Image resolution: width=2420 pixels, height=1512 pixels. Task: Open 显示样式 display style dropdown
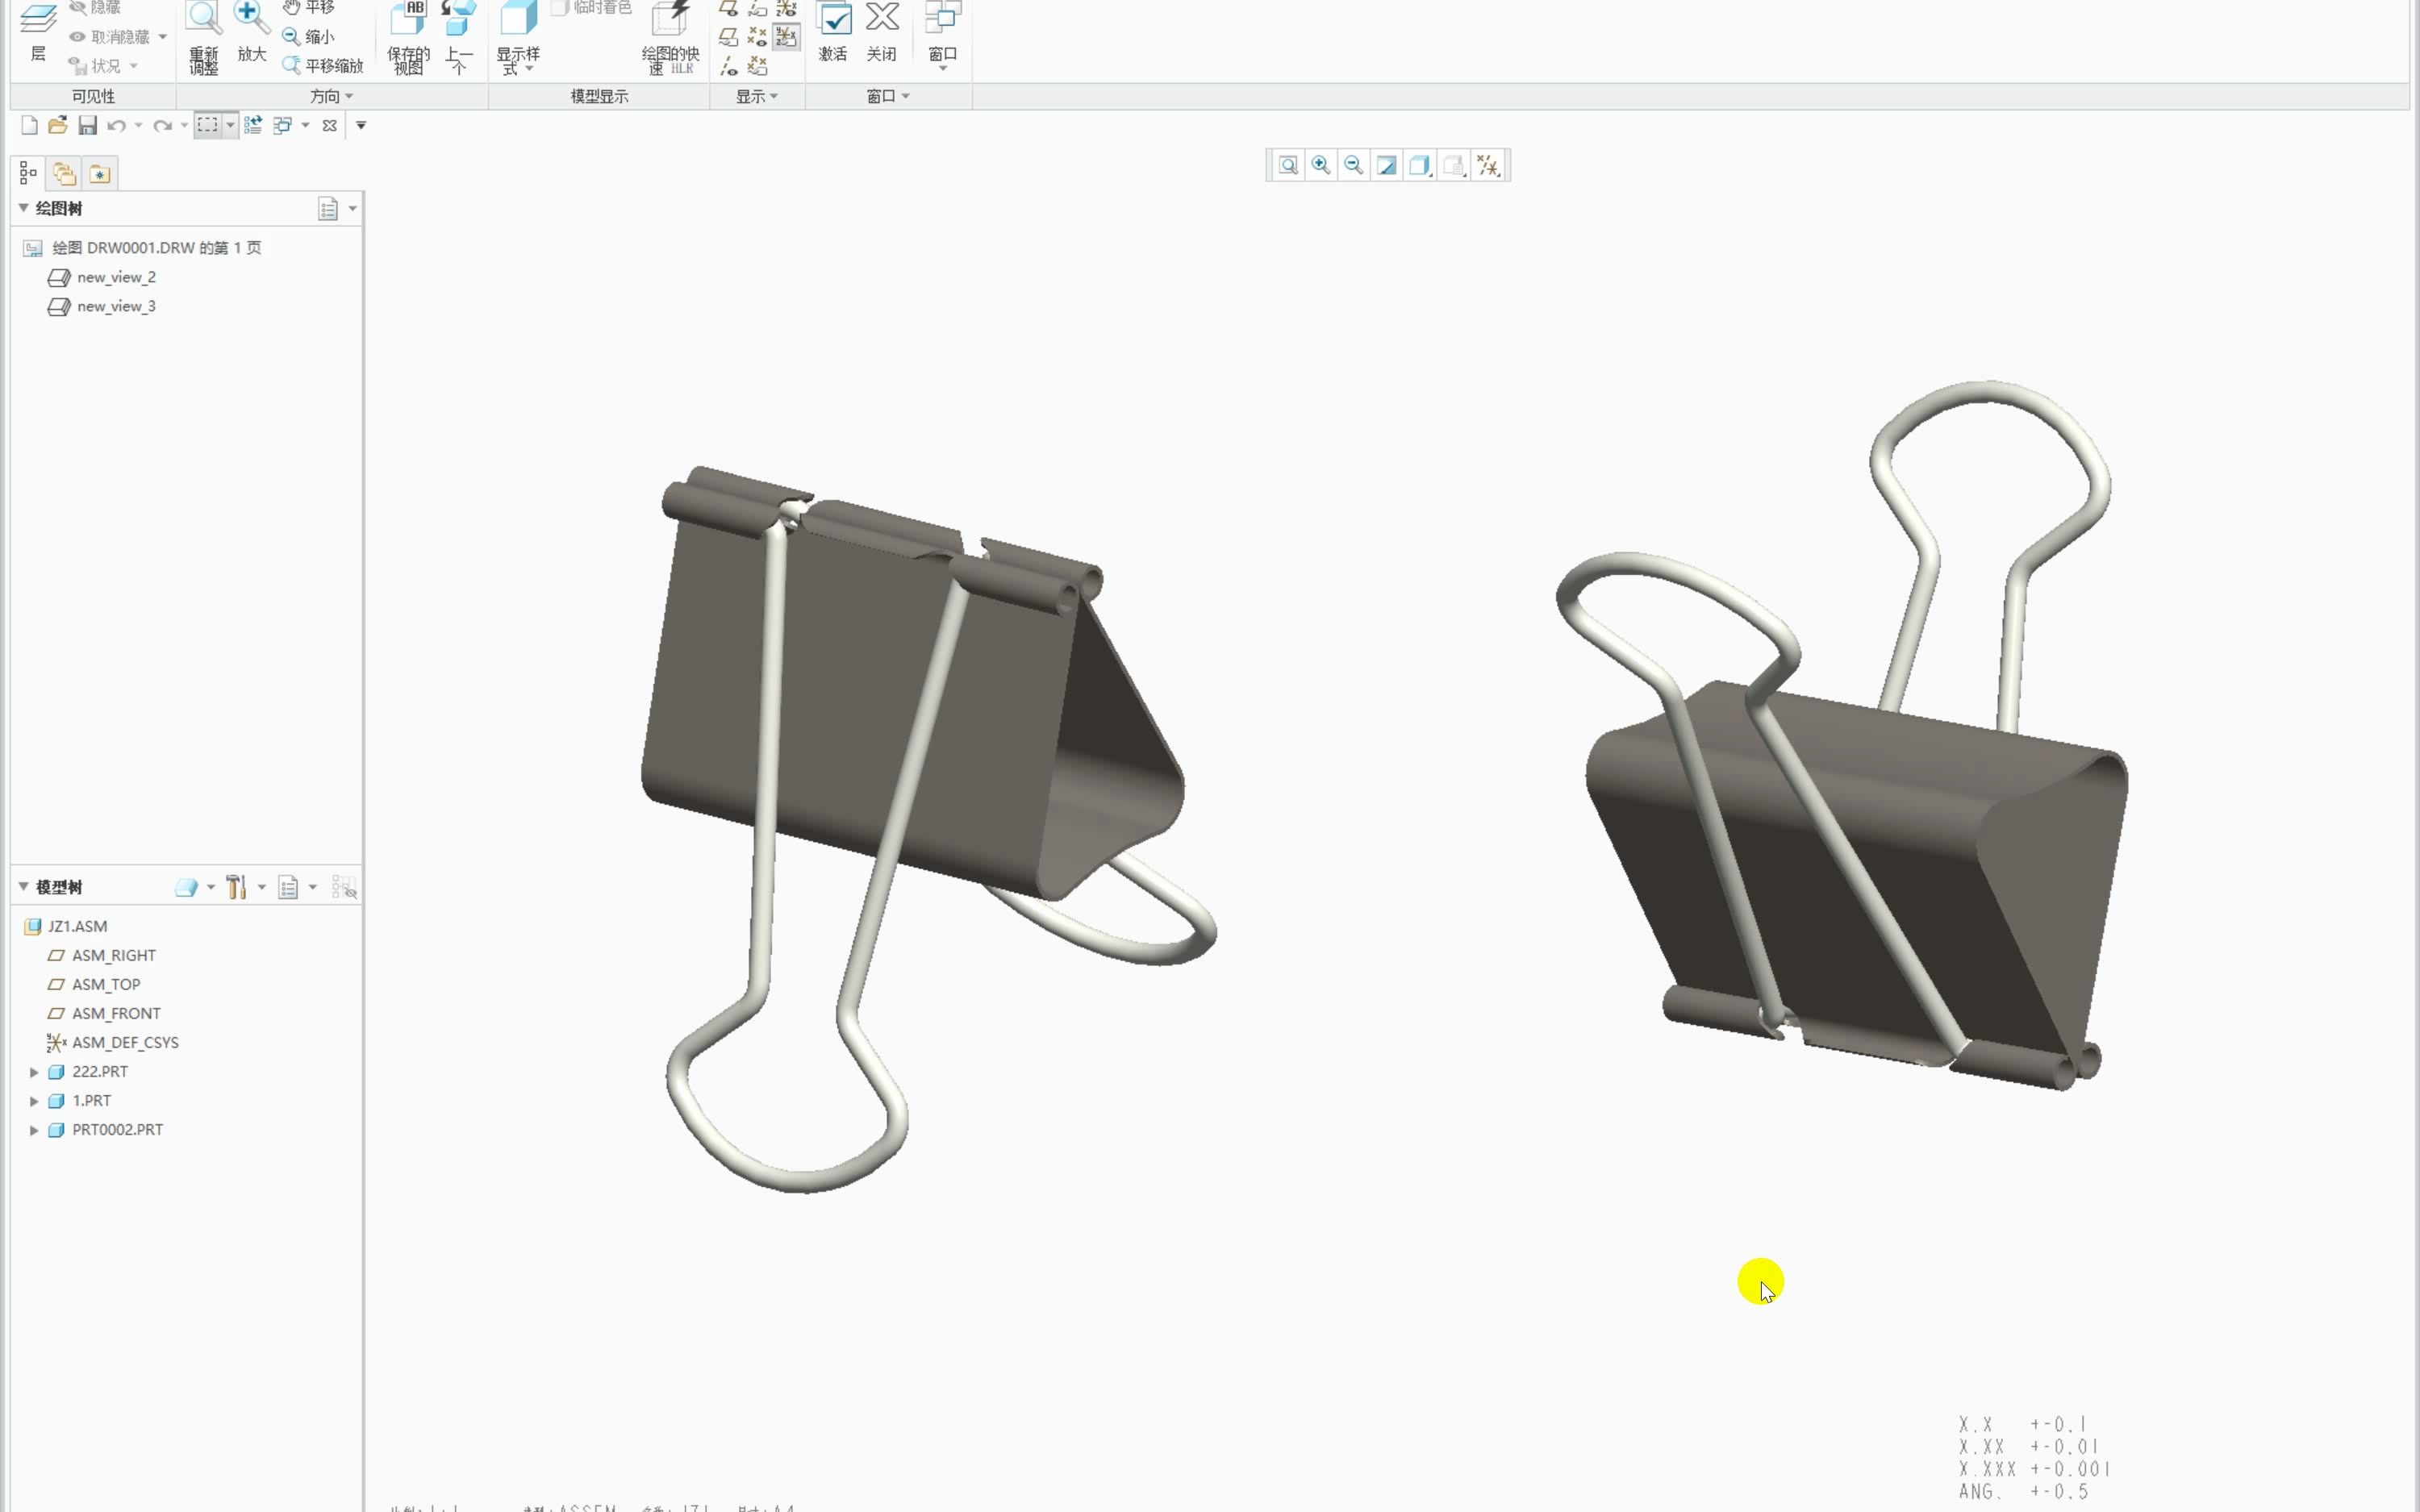pyautogui.click(x=518, y=38)
